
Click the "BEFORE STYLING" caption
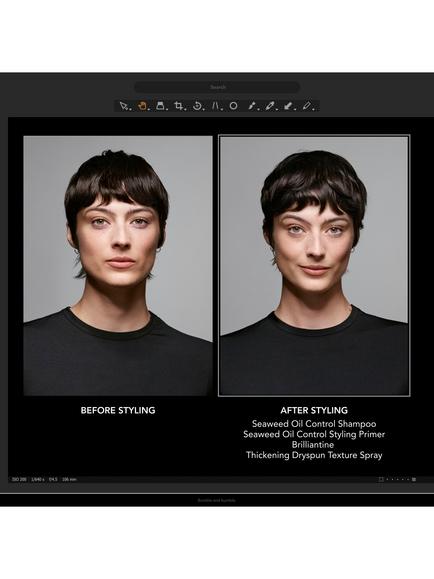(x=118, y=410)
